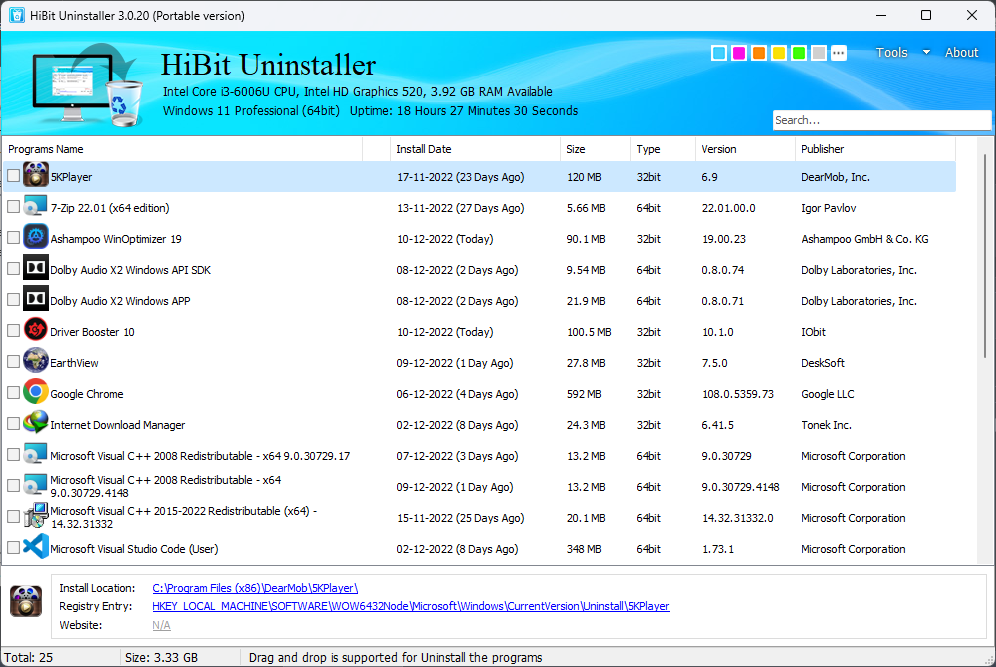Screen dimensions: 996x667
Task: Click the Visual C++ 2015-2022 Redistributable icon
Action: 36,516
